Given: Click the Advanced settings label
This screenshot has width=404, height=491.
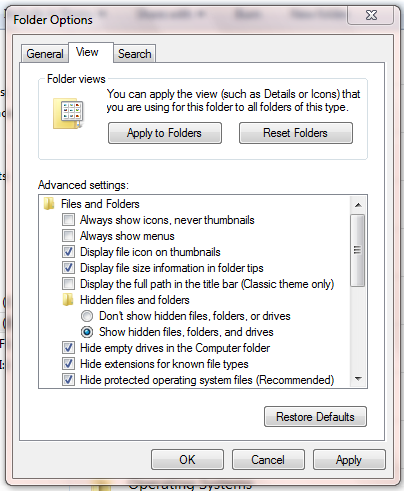Looking at the screenshot, I should [83, 185].
